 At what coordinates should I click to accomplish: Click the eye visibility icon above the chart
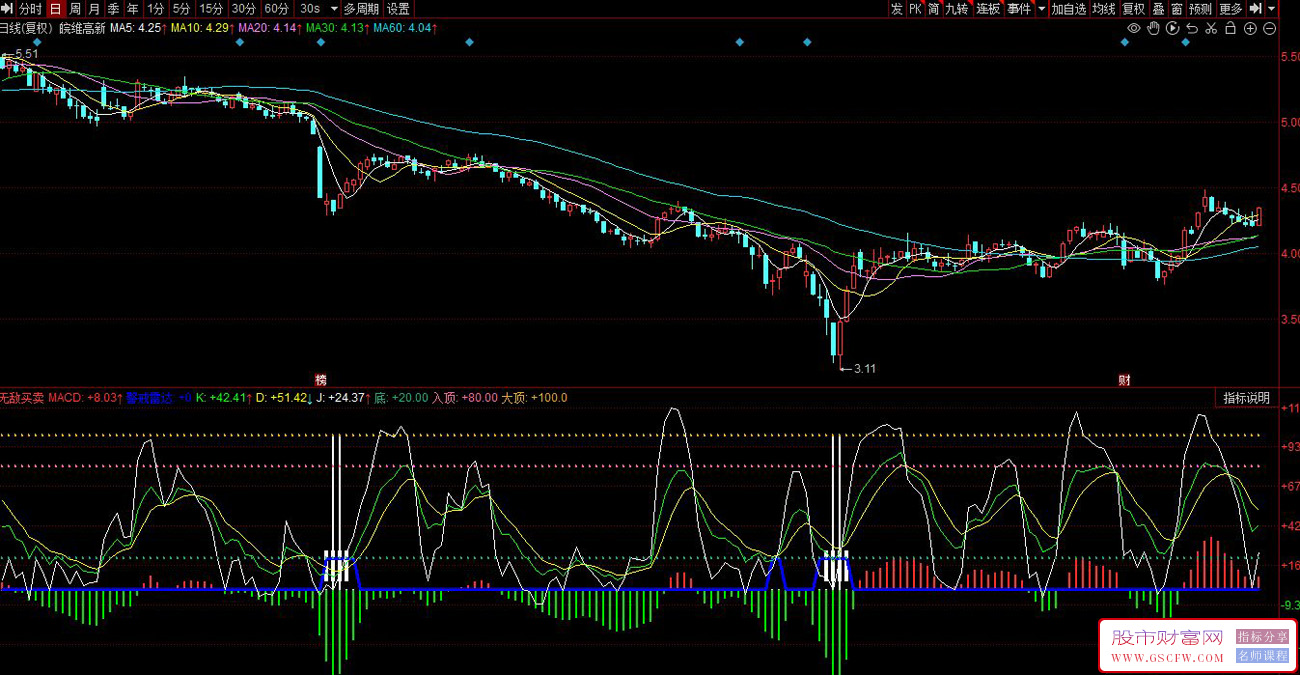[x=1134, y=28]
